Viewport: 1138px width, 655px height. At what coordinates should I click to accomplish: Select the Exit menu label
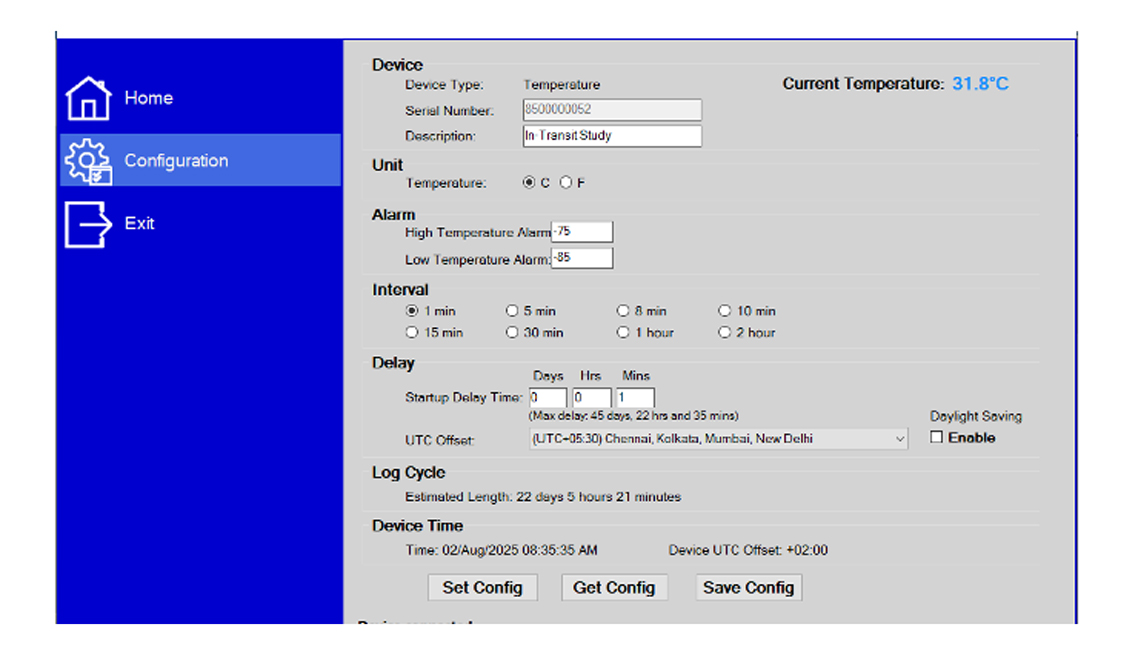point(139,224)
